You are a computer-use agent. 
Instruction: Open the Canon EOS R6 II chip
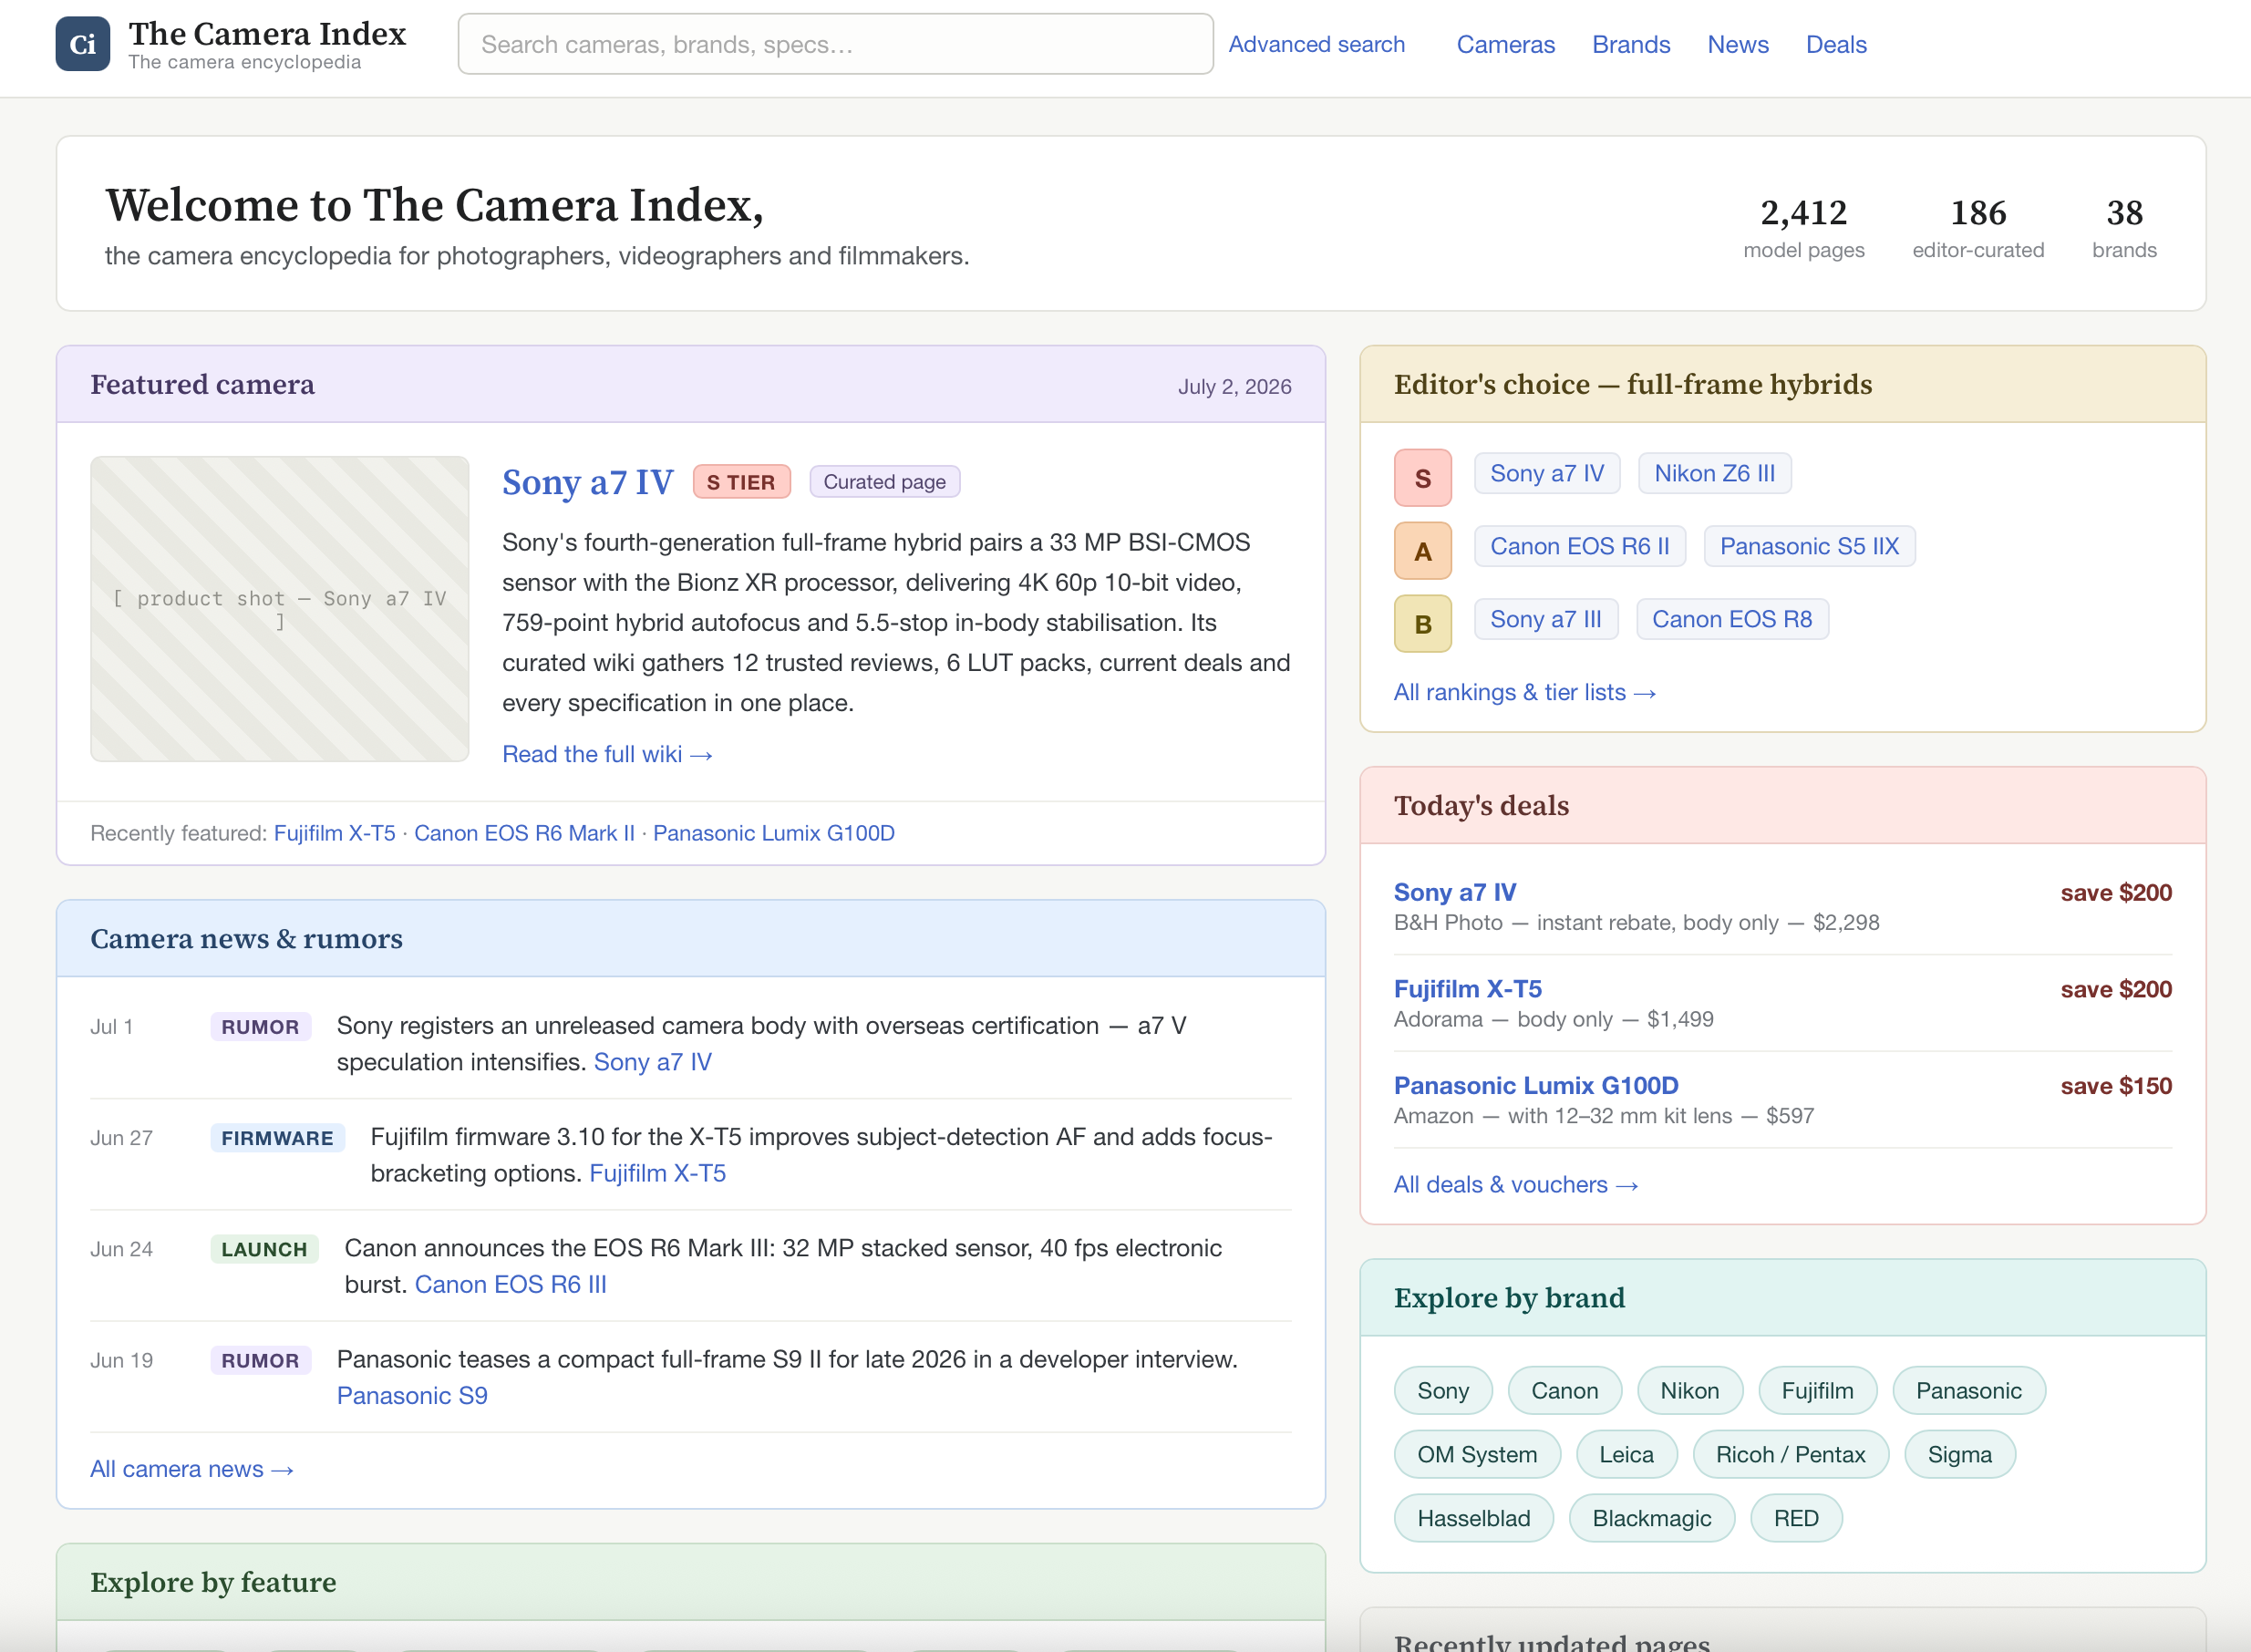pyautogui.click(x=1580, y=546)
